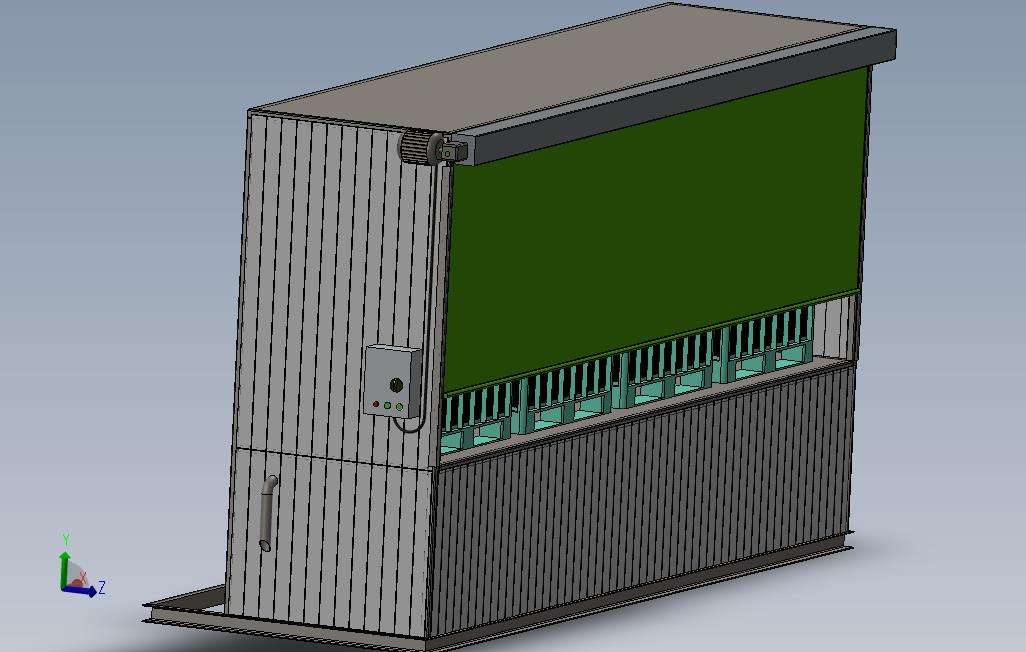Click the blue Z axis of the triad
1026x652 pixels.
tap(81, 591)
